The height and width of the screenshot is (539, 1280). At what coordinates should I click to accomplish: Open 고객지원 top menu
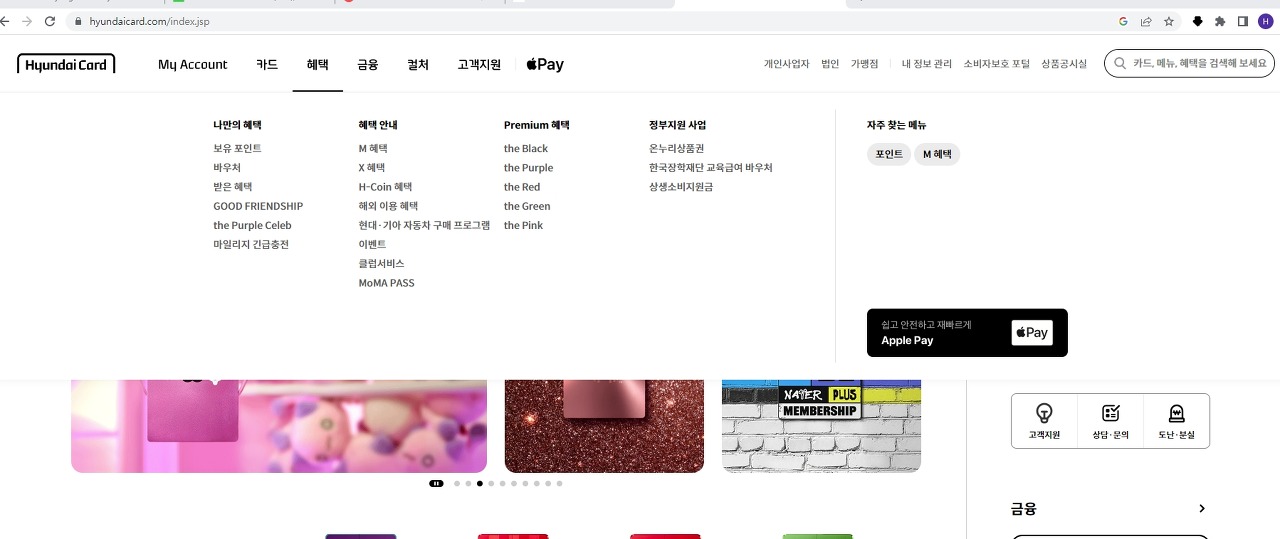tap(479, 64)
